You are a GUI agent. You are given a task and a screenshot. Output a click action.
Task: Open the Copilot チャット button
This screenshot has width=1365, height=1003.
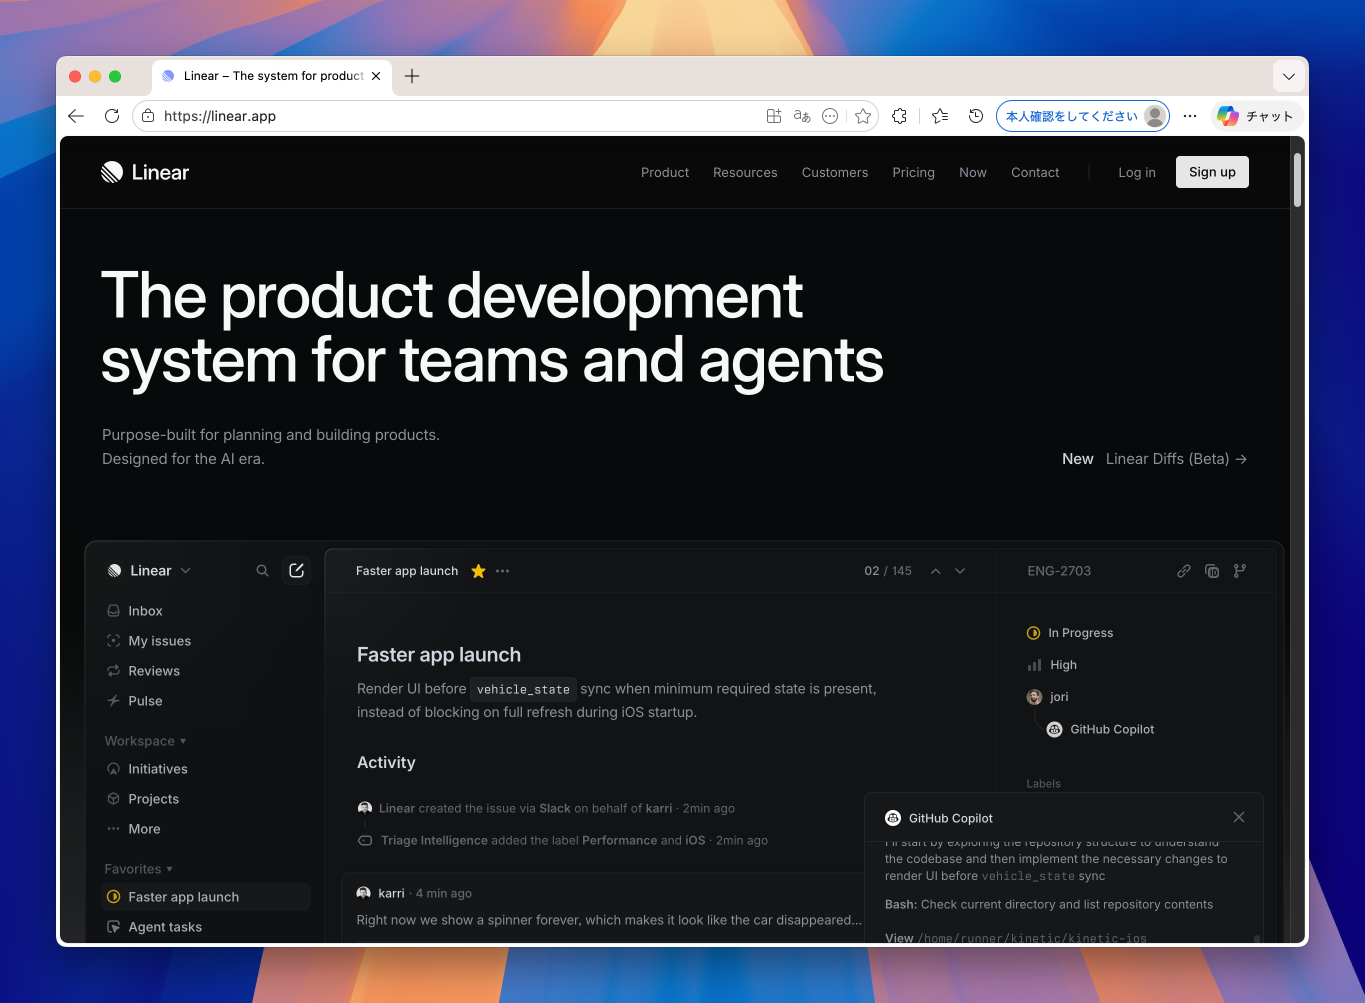point(1256,116)
